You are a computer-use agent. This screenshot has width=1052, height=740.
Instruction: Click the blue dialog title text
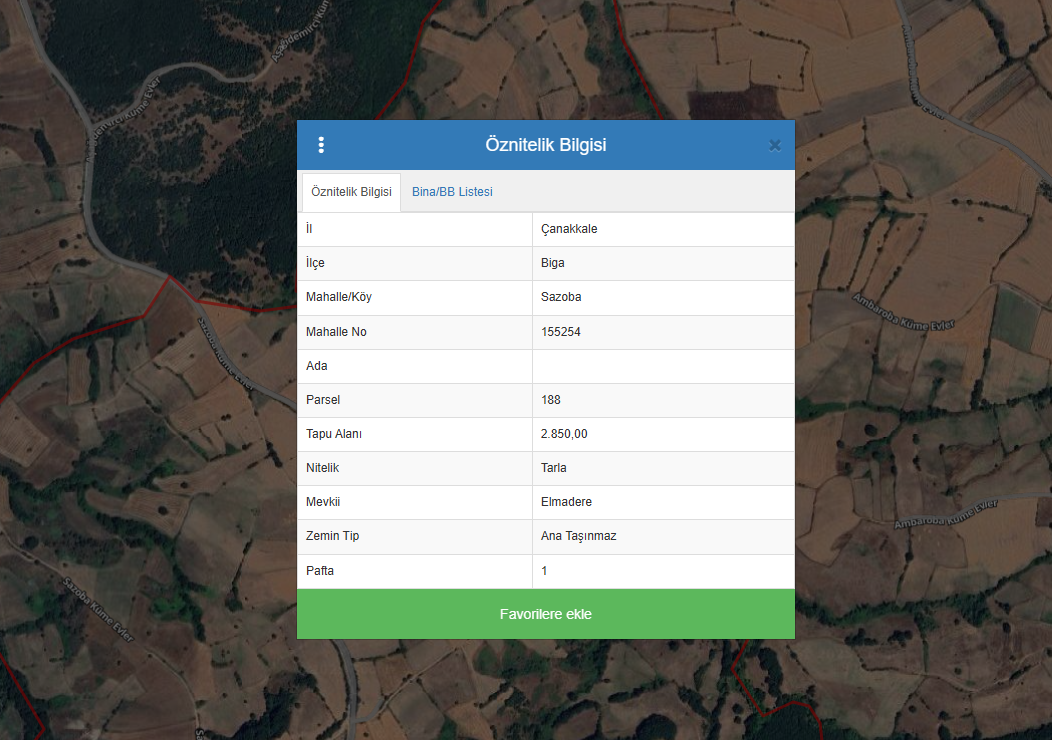coord(546,145)
